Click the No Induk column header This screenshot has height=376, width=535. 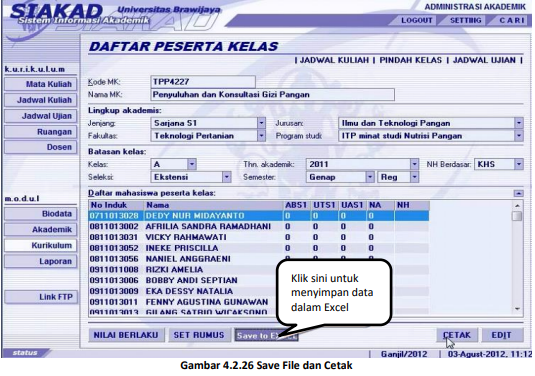tap(116, 205)
